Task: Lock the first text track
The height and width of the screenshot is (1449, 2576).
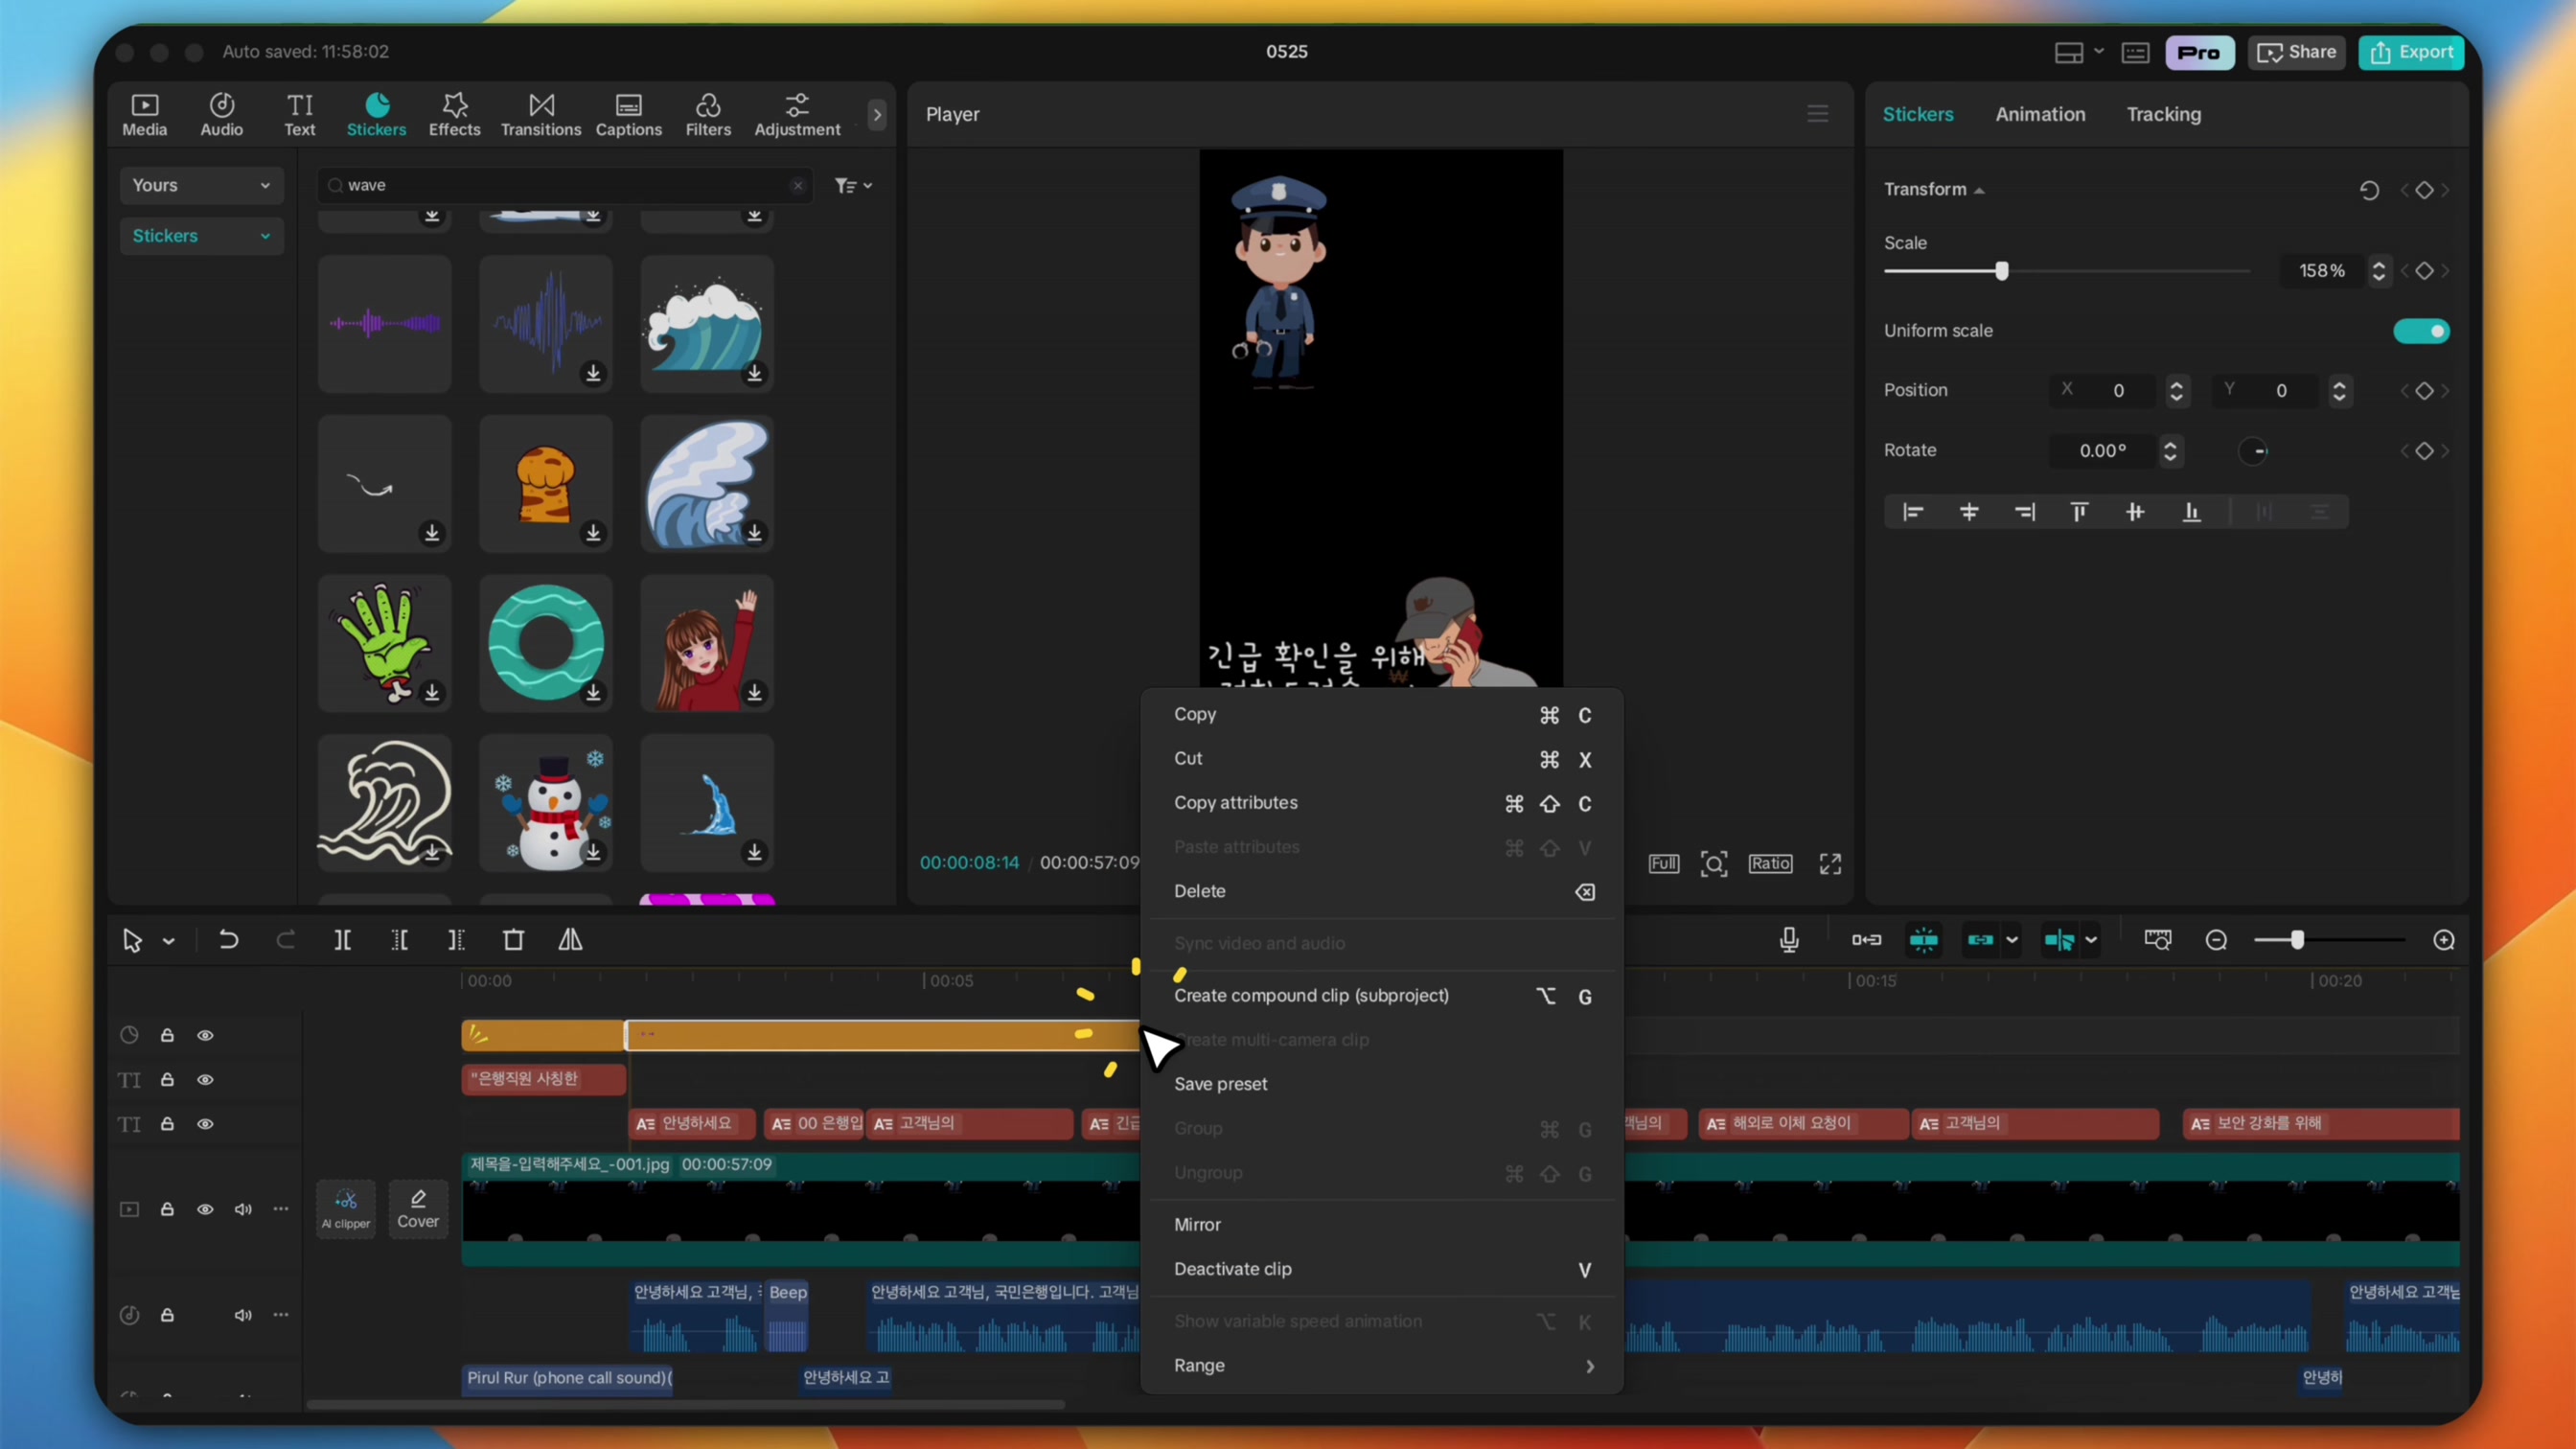Action: click(x=167, y=1080)
